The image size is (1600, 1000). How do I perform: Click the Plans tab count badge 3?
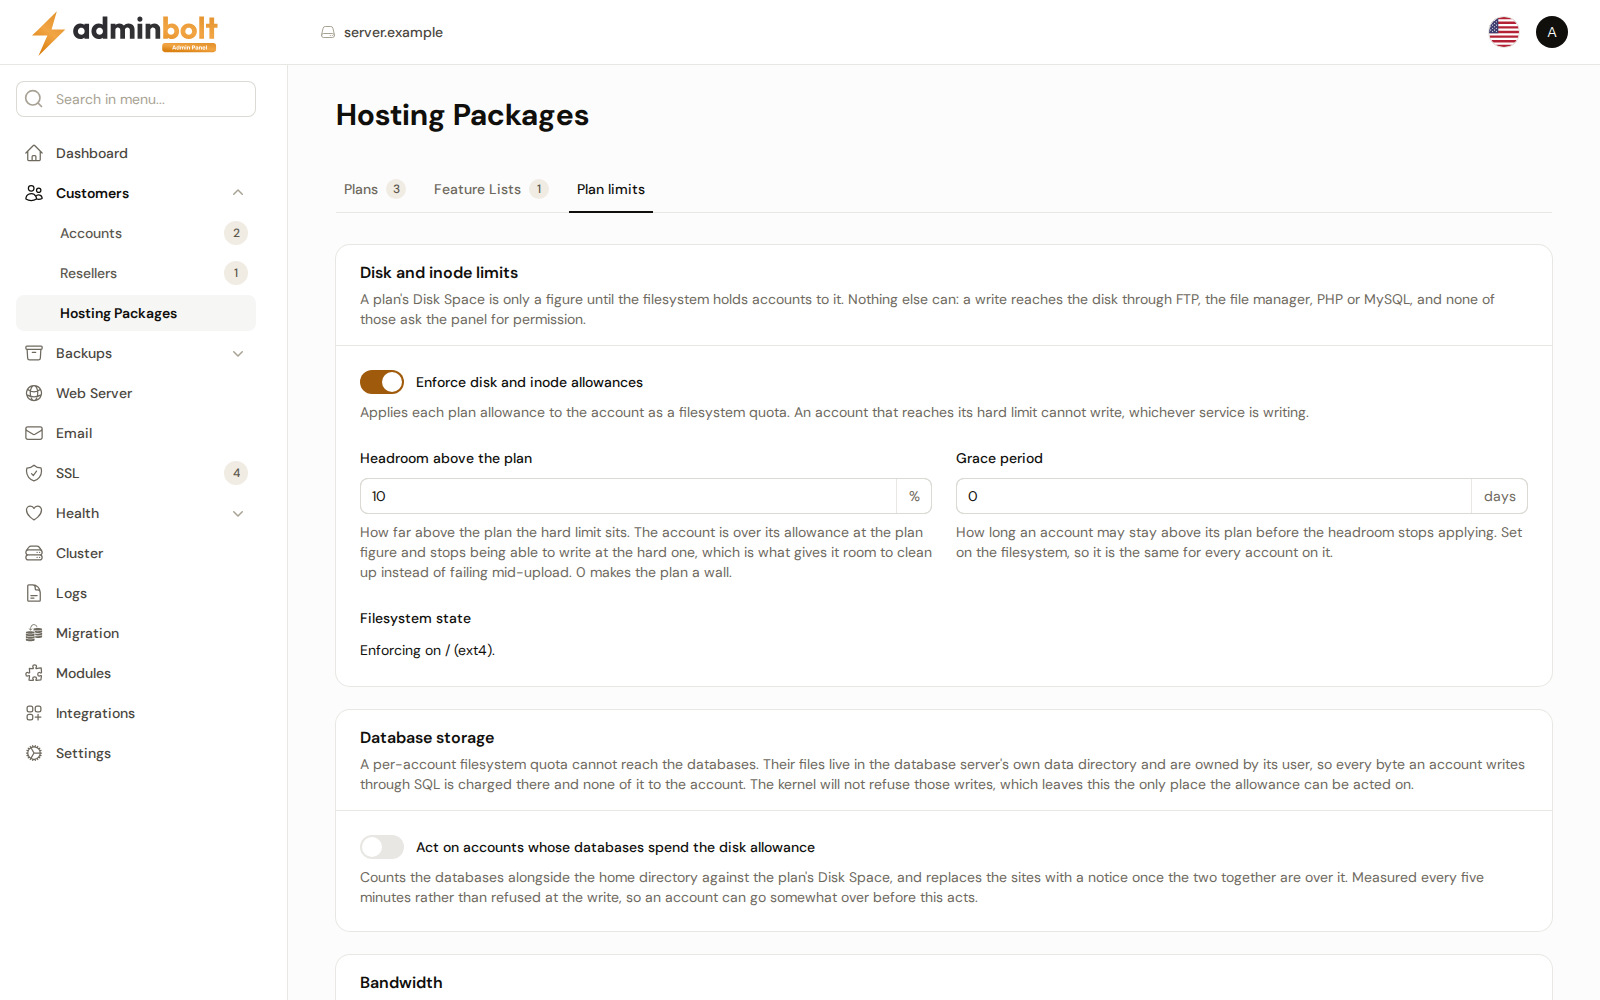pyautogui.click(x=396, y=189)
